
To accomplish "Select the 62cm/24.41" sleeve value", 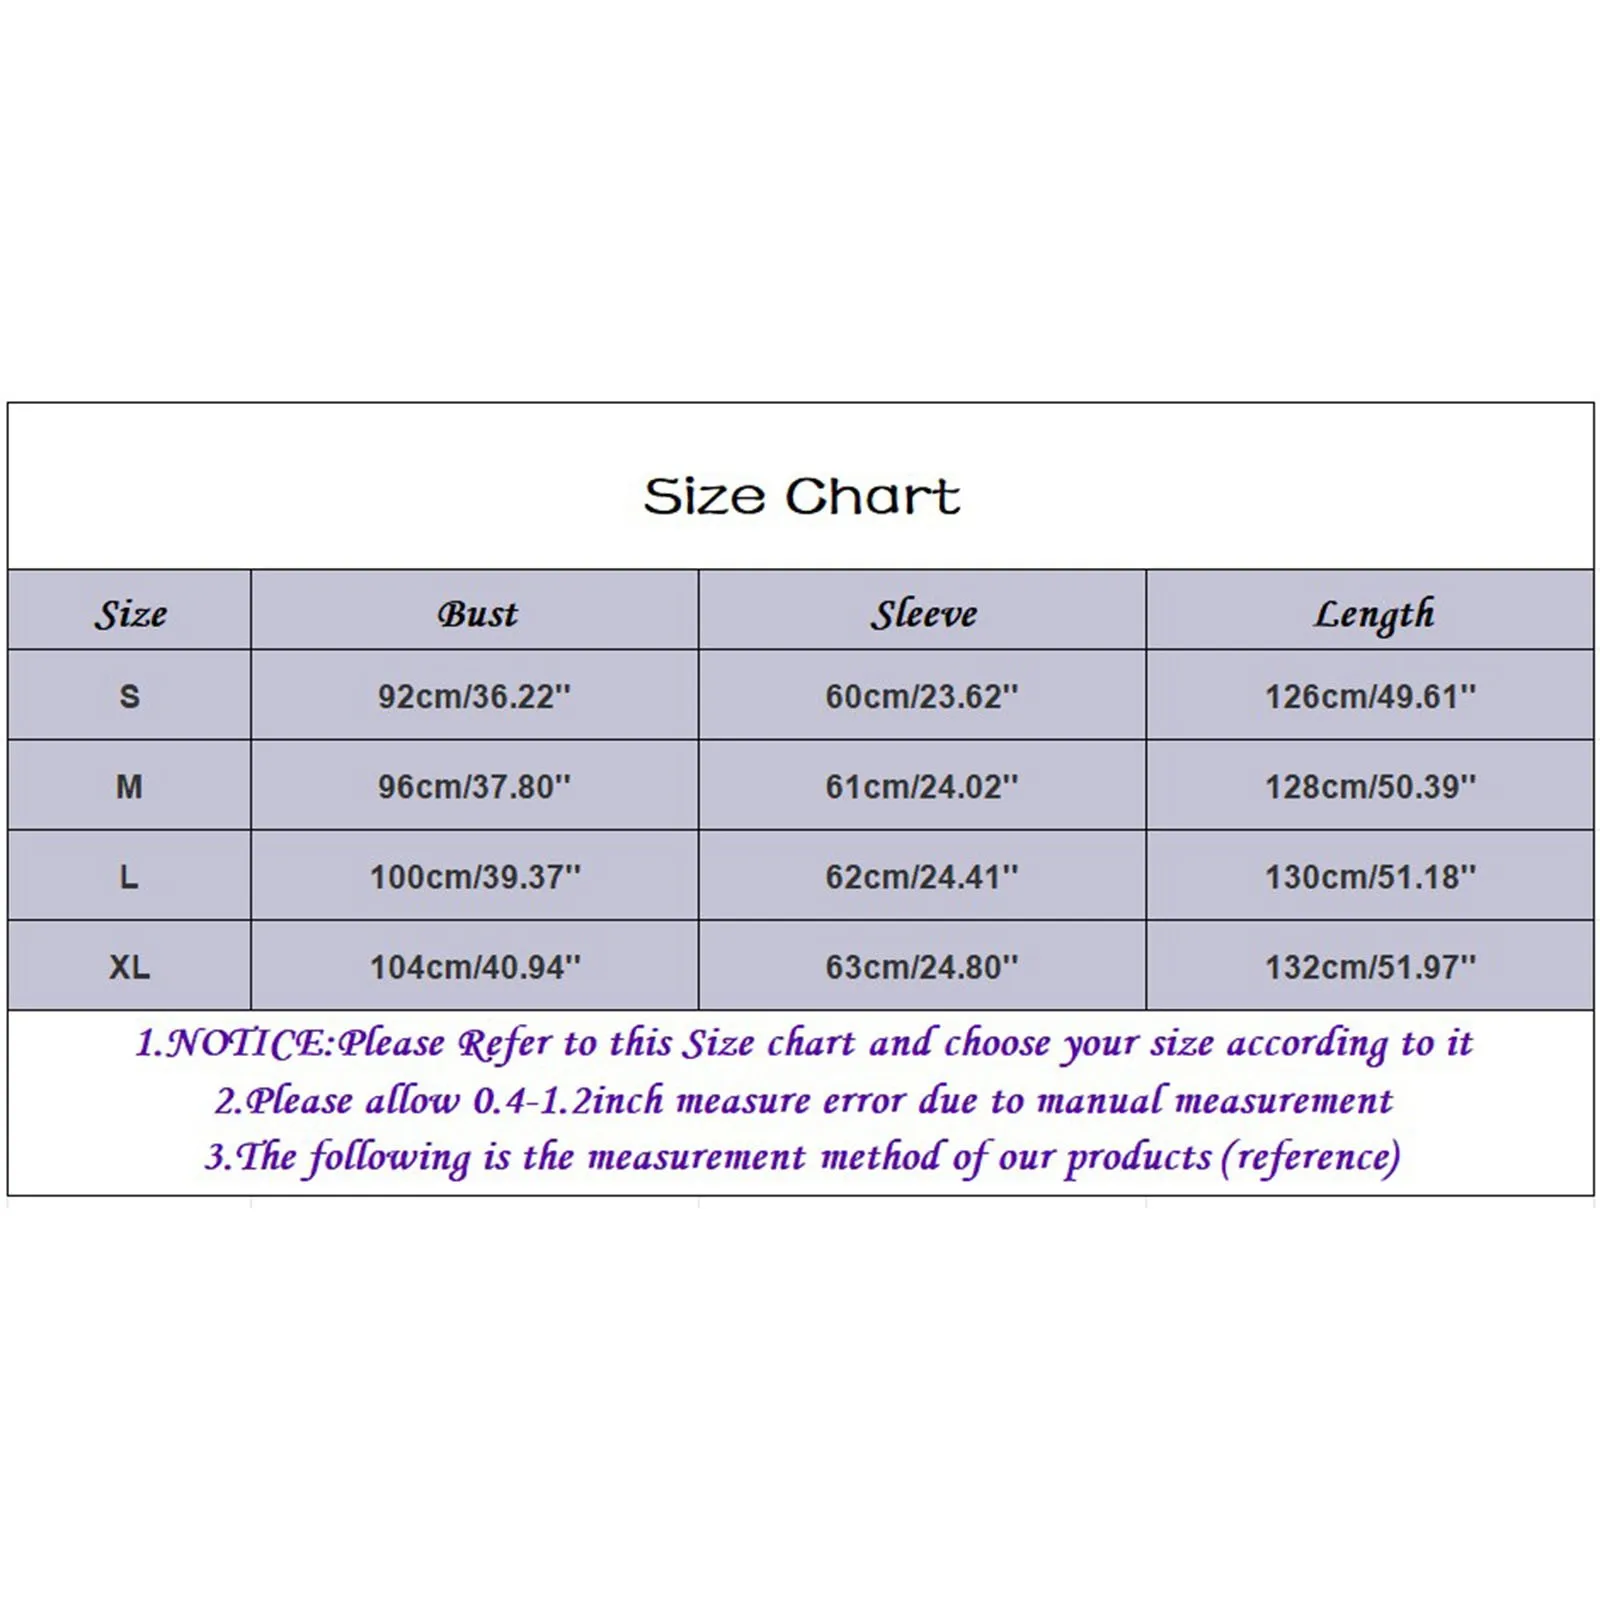I will (x=921, y=877).
